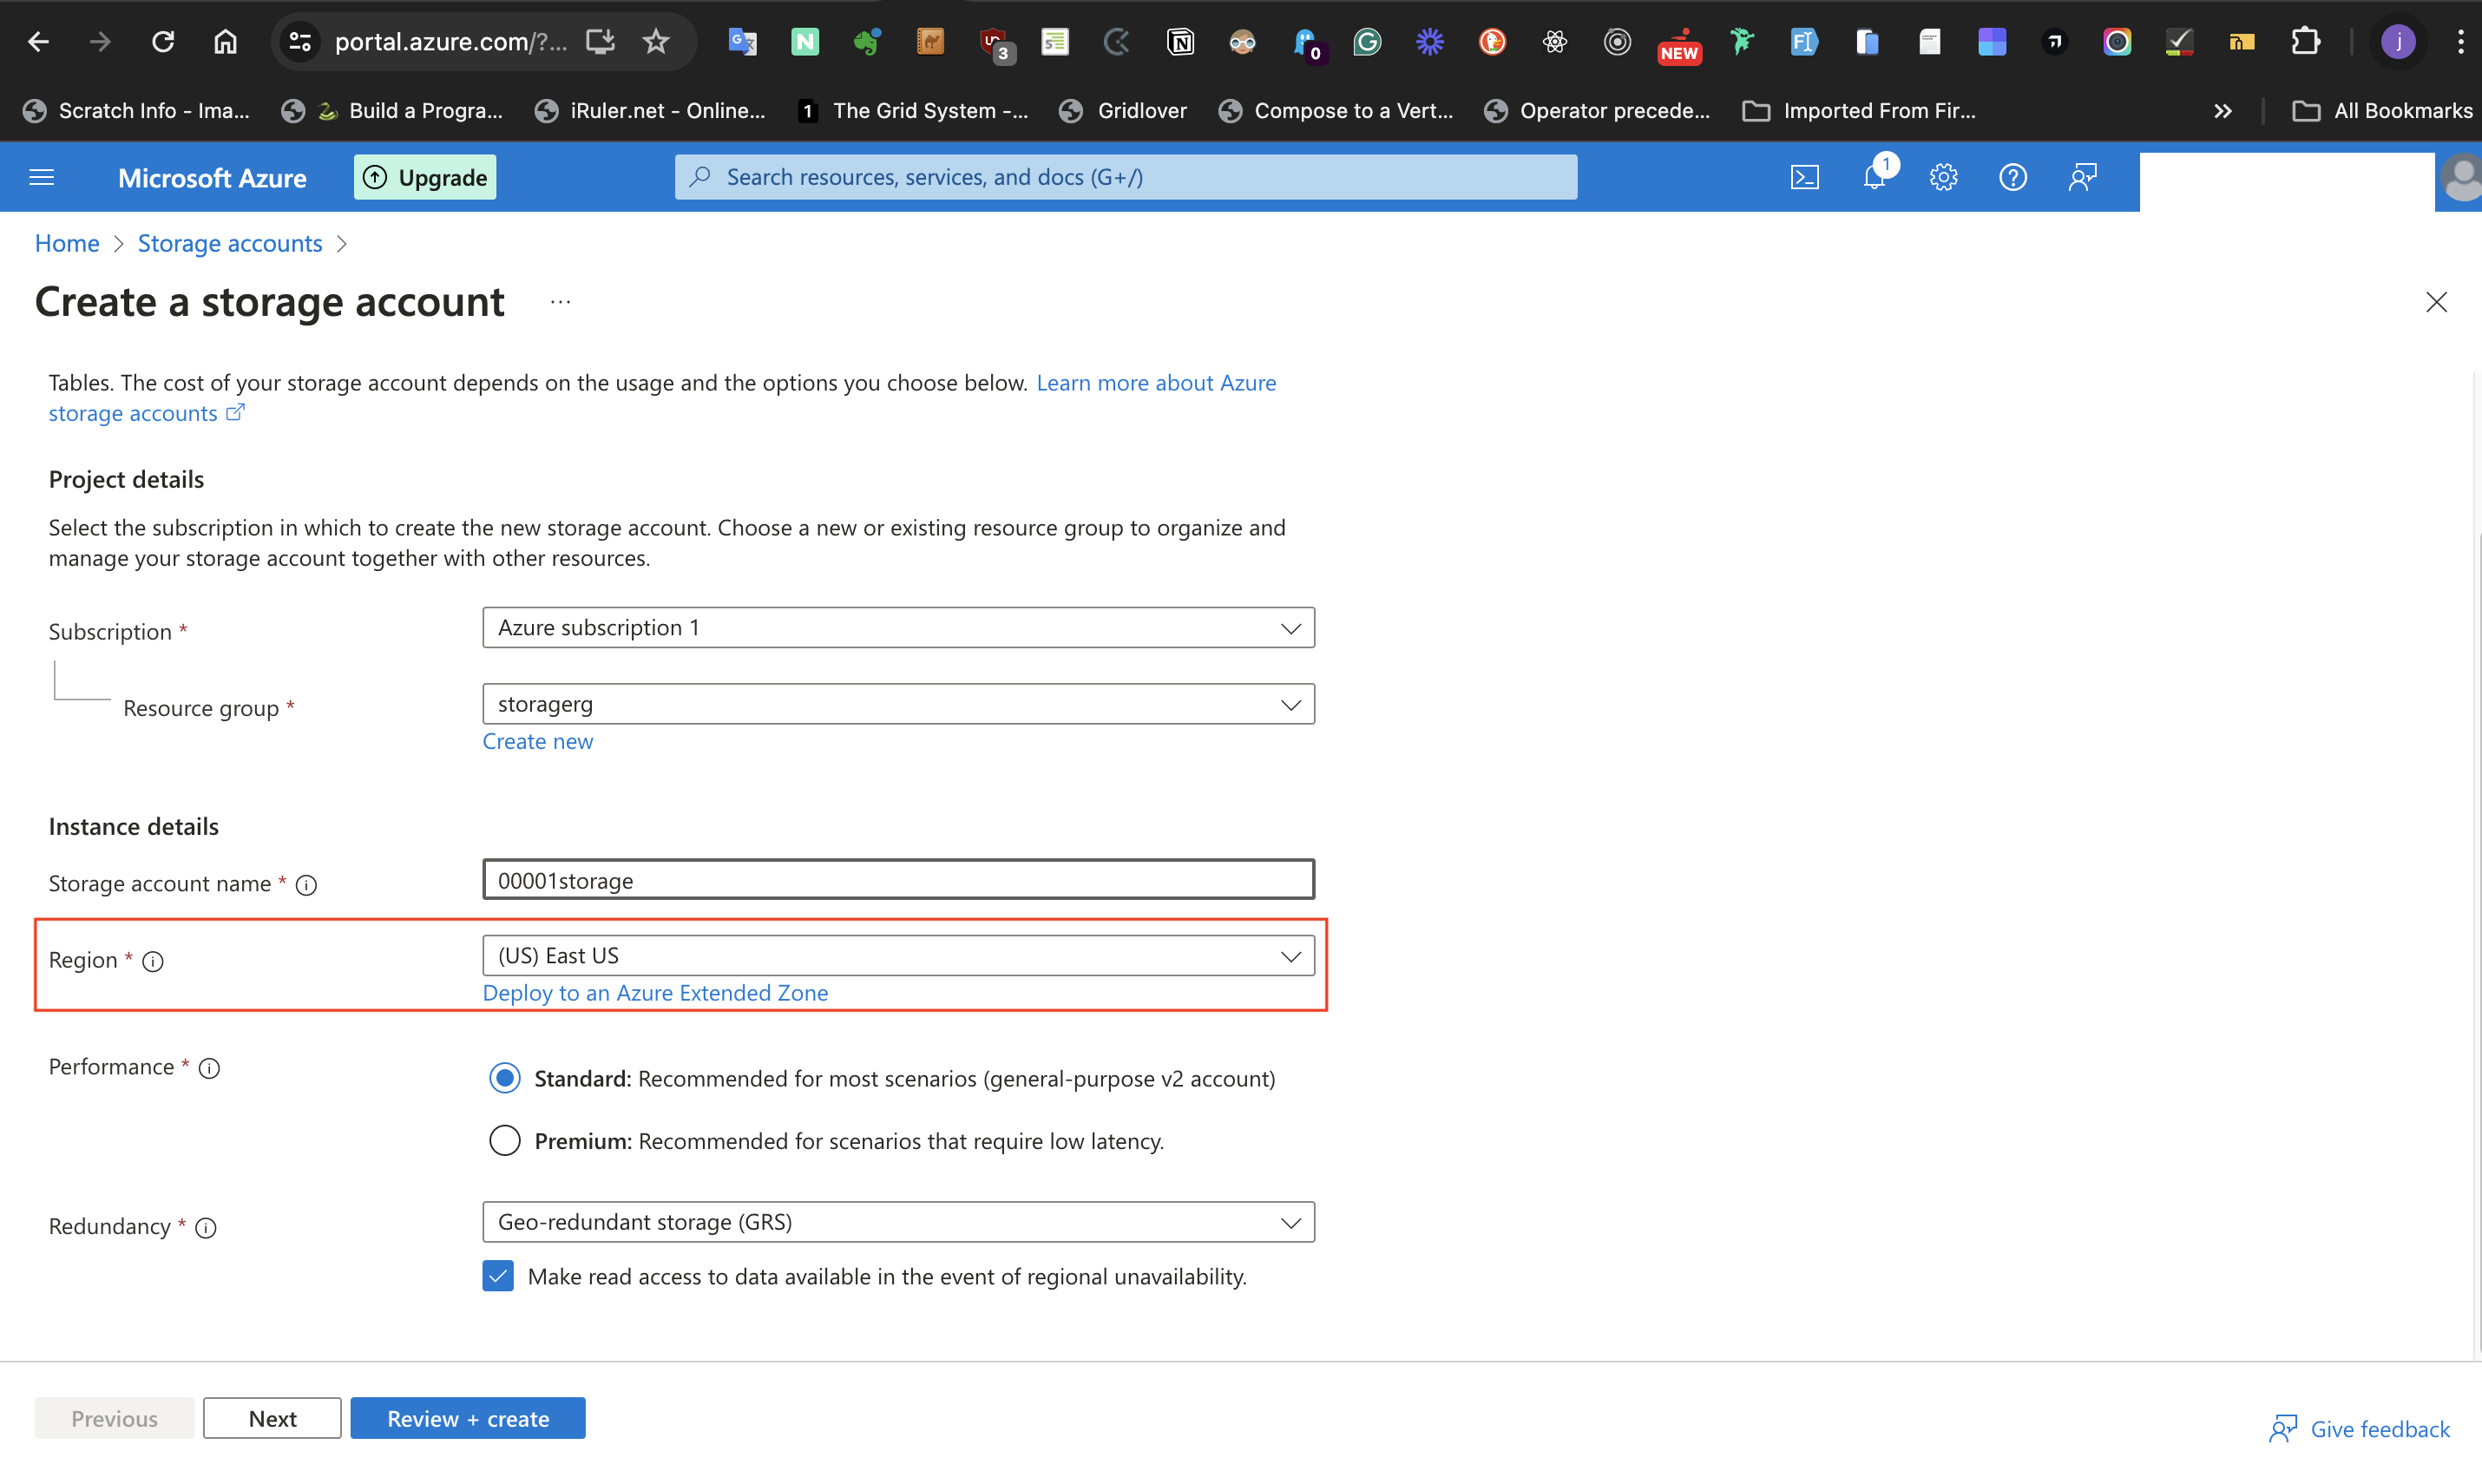Select the Premium performance radio button
Viewport: 2482px width, 1484px height.
coord(505,1140)
